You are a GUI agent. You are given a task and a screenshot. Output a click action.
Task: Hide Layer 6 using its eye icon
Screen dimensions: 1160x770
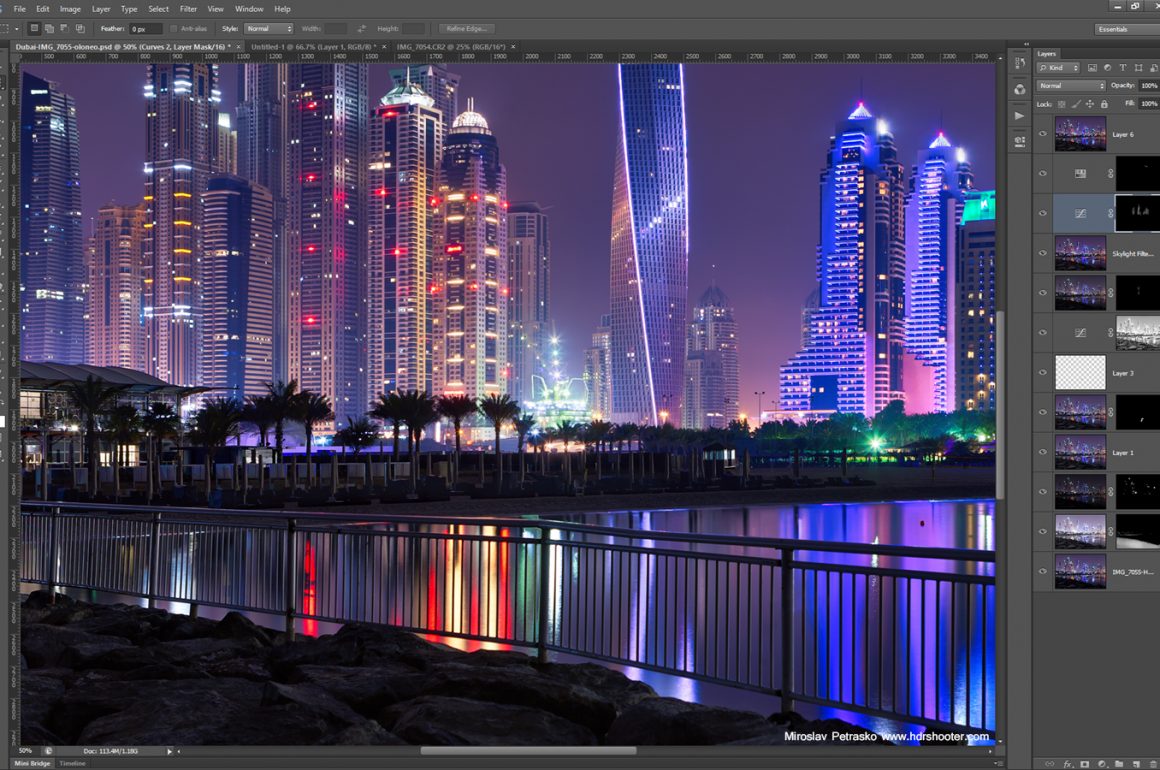[1042, 134]
